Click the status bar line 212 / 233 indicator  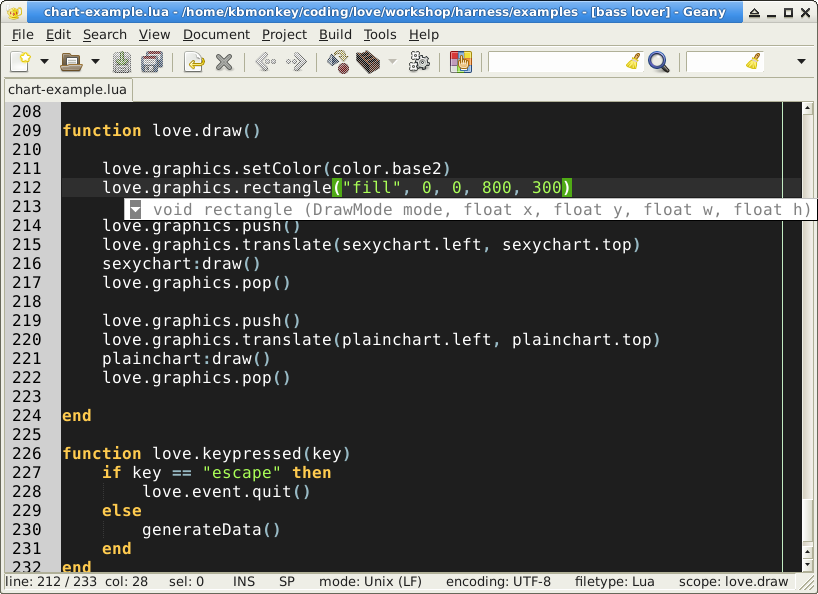(x=51, y=581)
